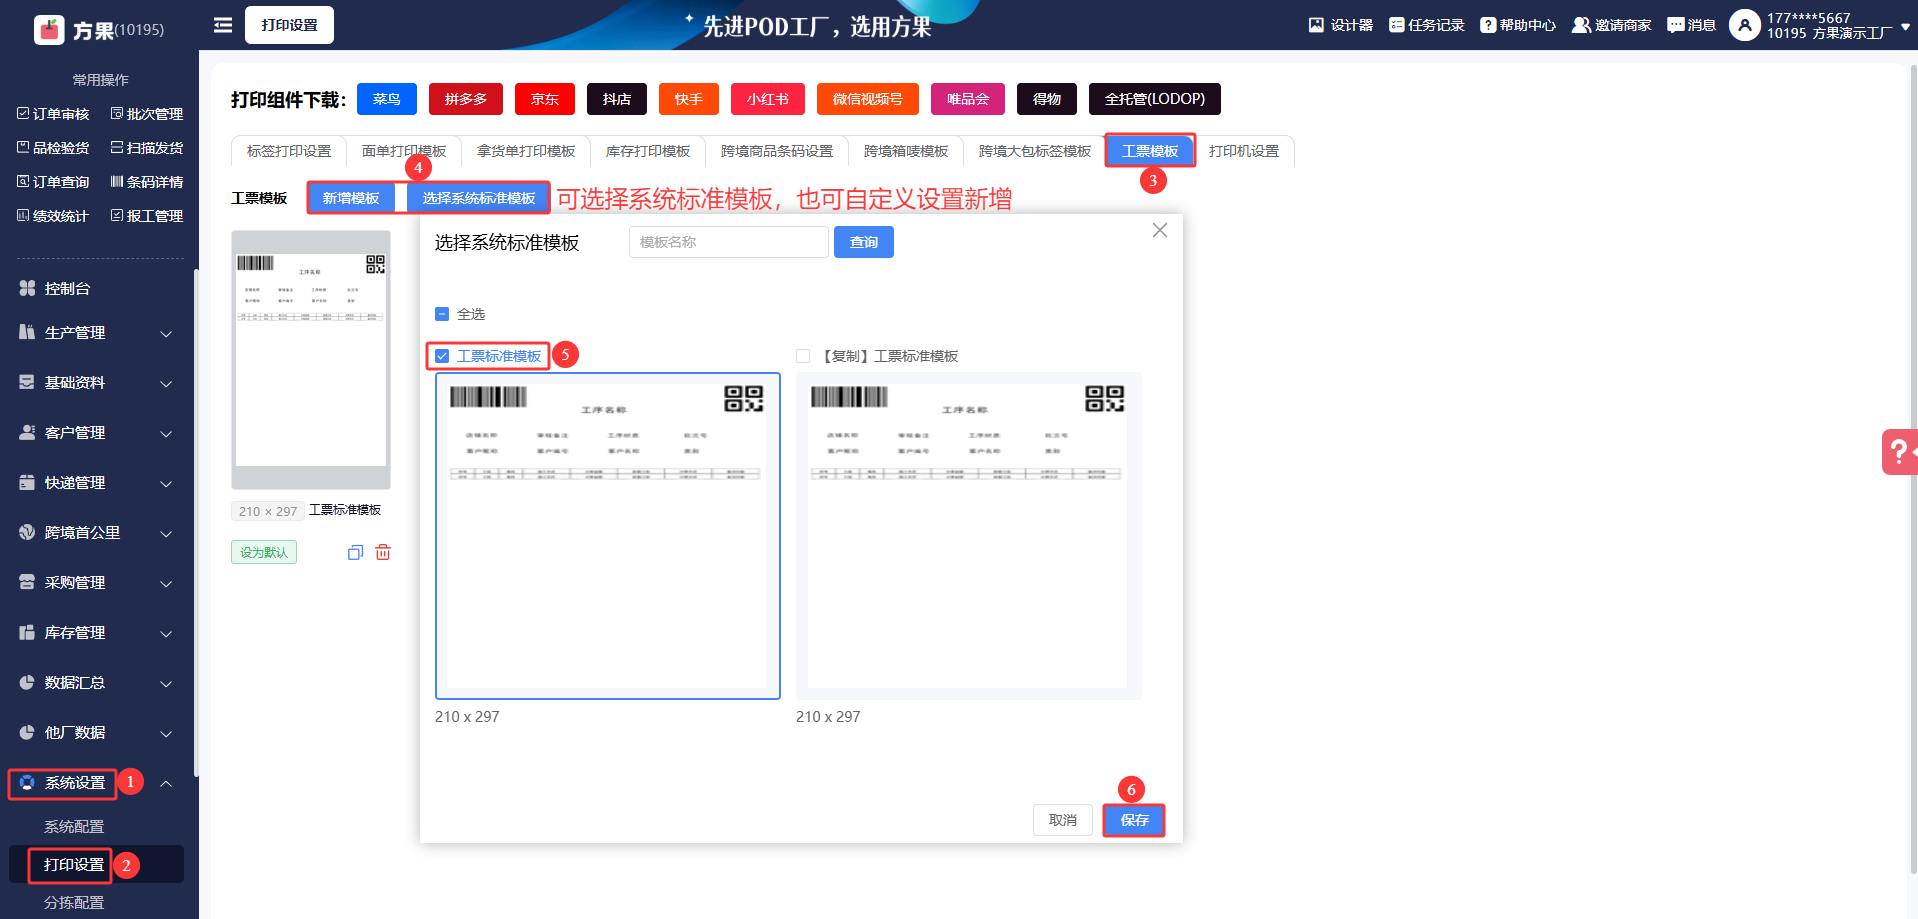This screenshot has height=919, width=1918.
Task: Click the 方果 logo icon
Action: tap(49, 30)
